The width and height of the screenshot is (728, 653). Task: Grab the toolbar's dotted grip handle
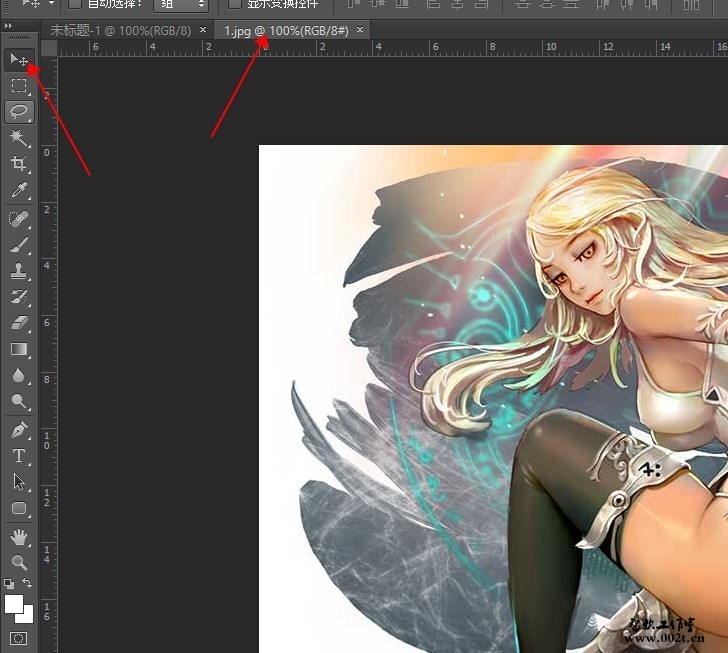point(19,37)
